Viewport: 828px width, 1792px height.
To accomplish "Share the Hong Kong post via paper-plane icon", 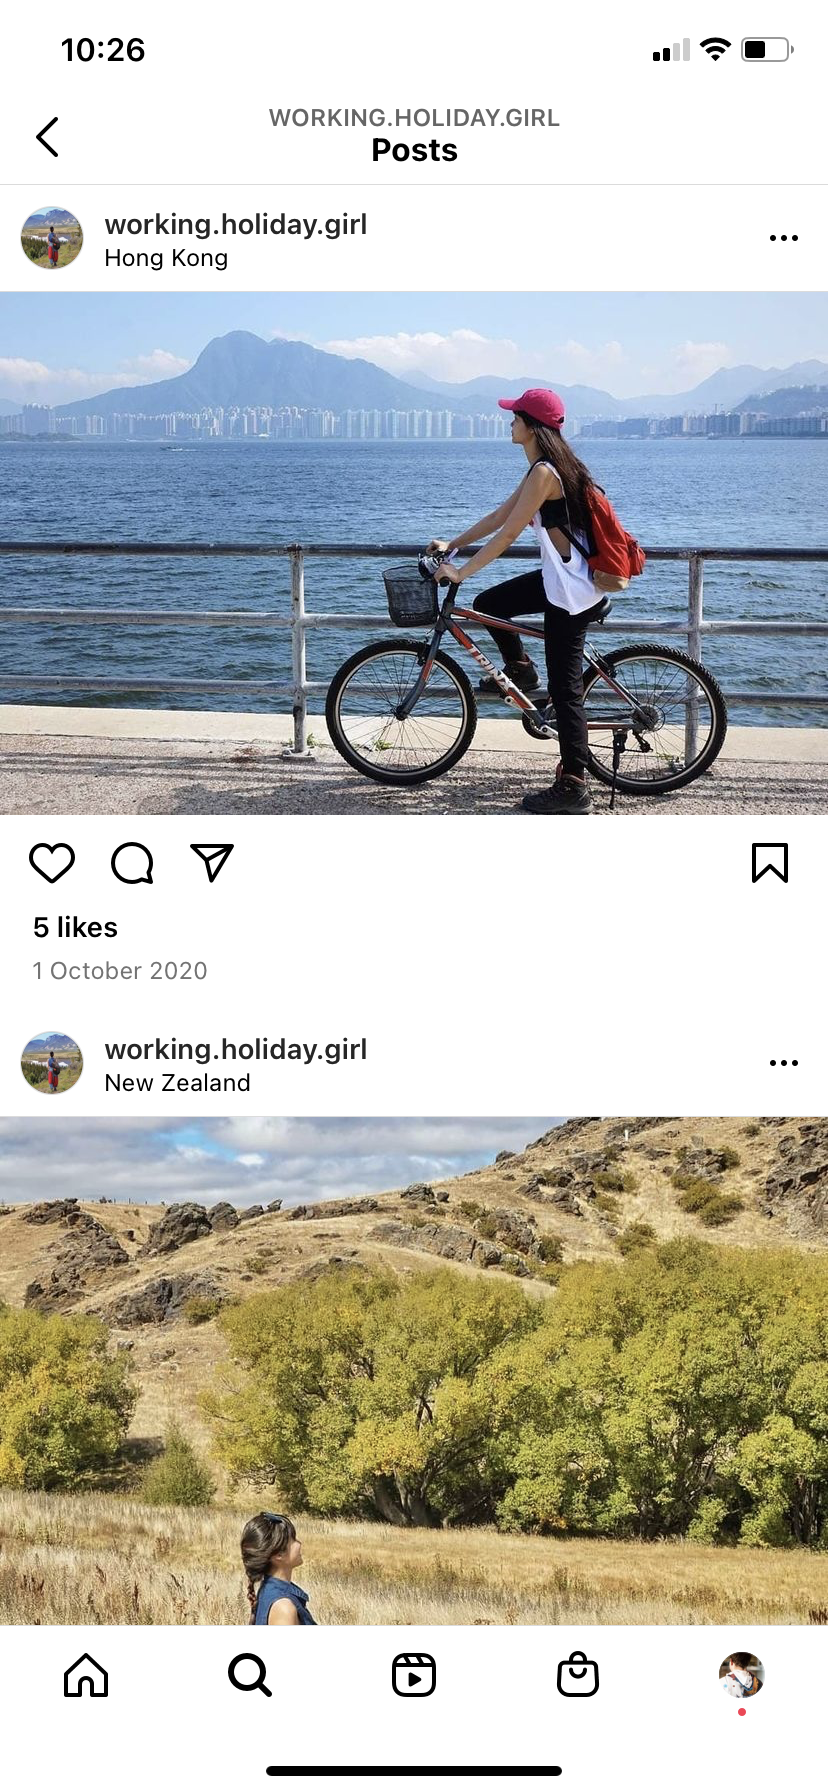I will pos(212,863).
